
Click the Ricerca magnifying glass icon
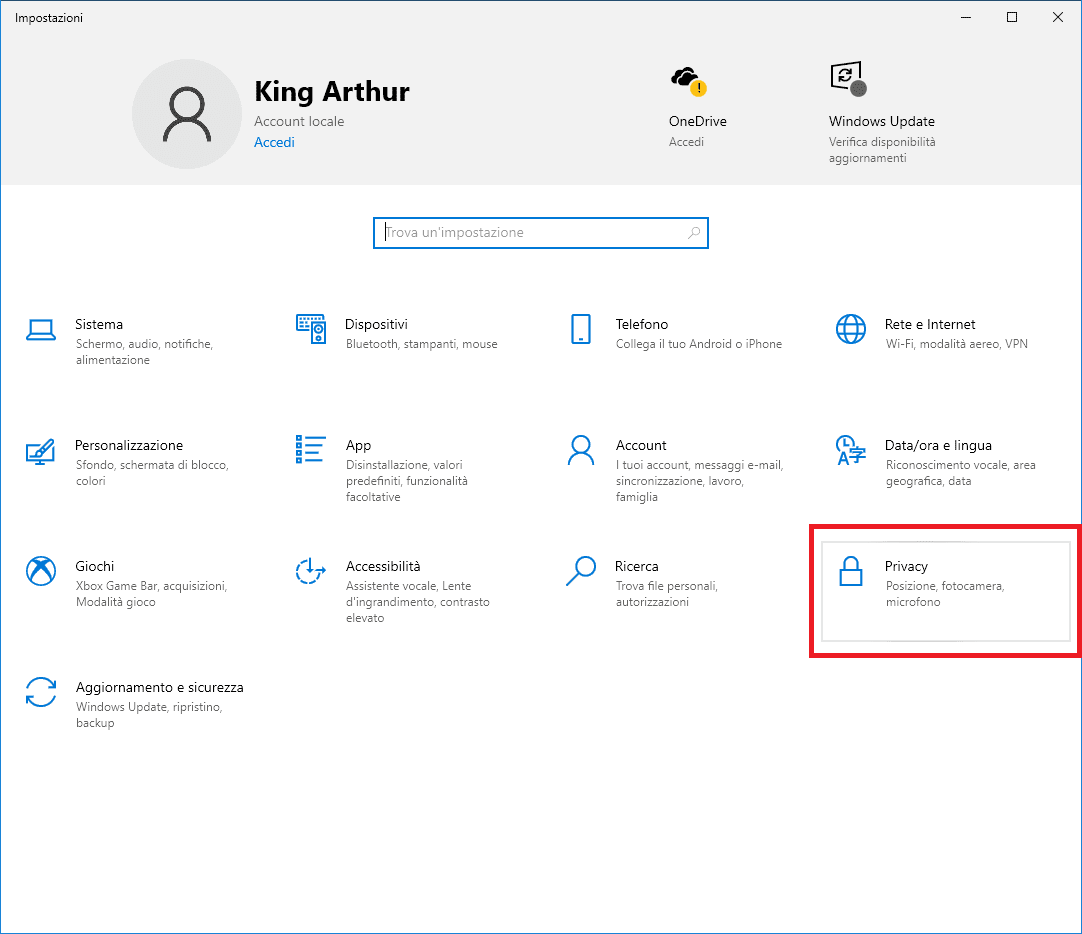pos(581,571)
